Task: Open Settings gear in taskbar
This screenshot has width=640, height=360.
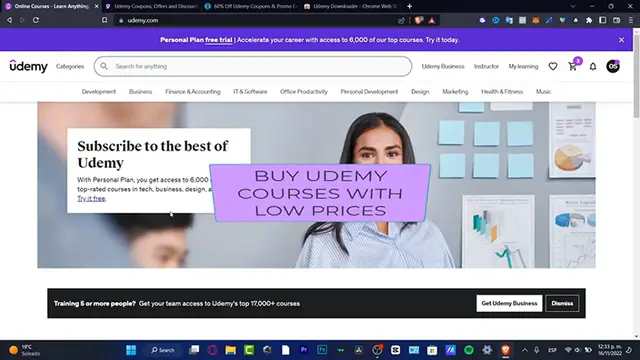Action: [487, 350]
